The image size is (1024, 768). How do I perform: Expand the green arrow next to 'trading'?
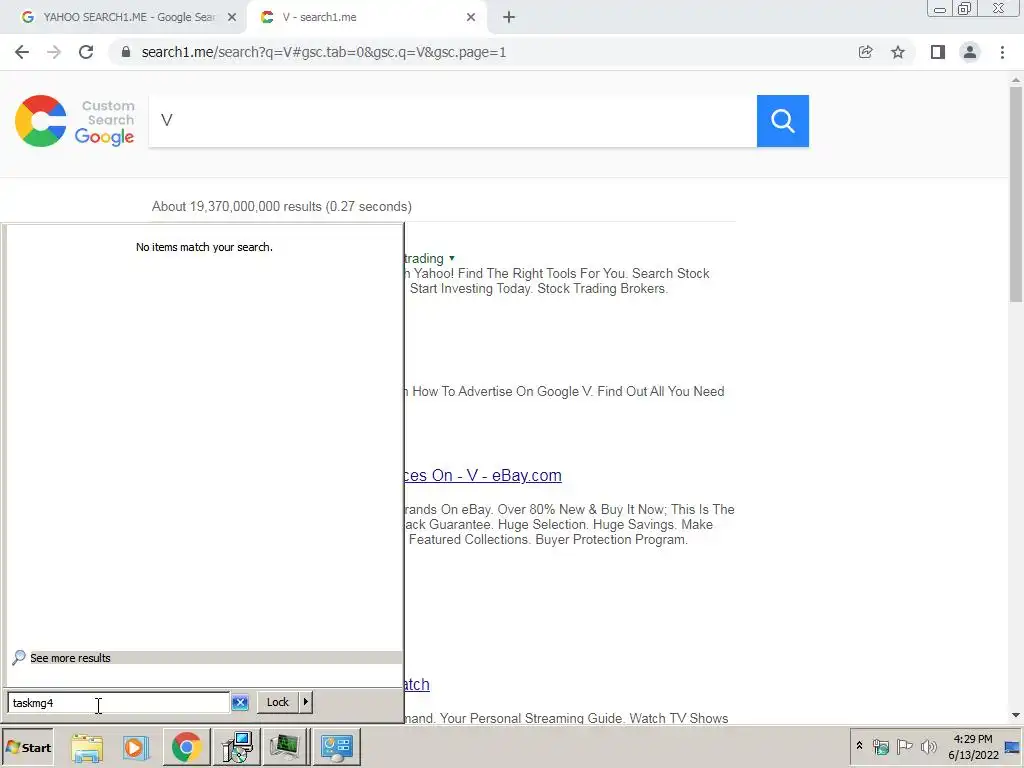pos(452,259)
